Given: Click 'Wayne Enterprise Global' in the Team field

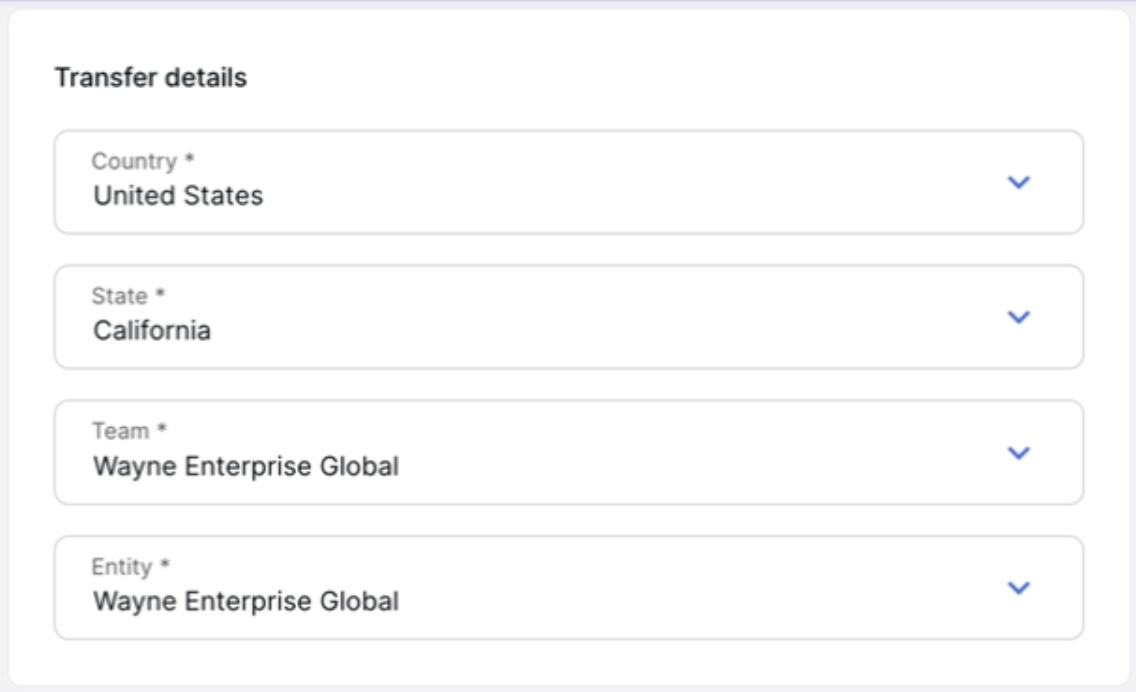Looking at the screenshot, I should 246,466.
